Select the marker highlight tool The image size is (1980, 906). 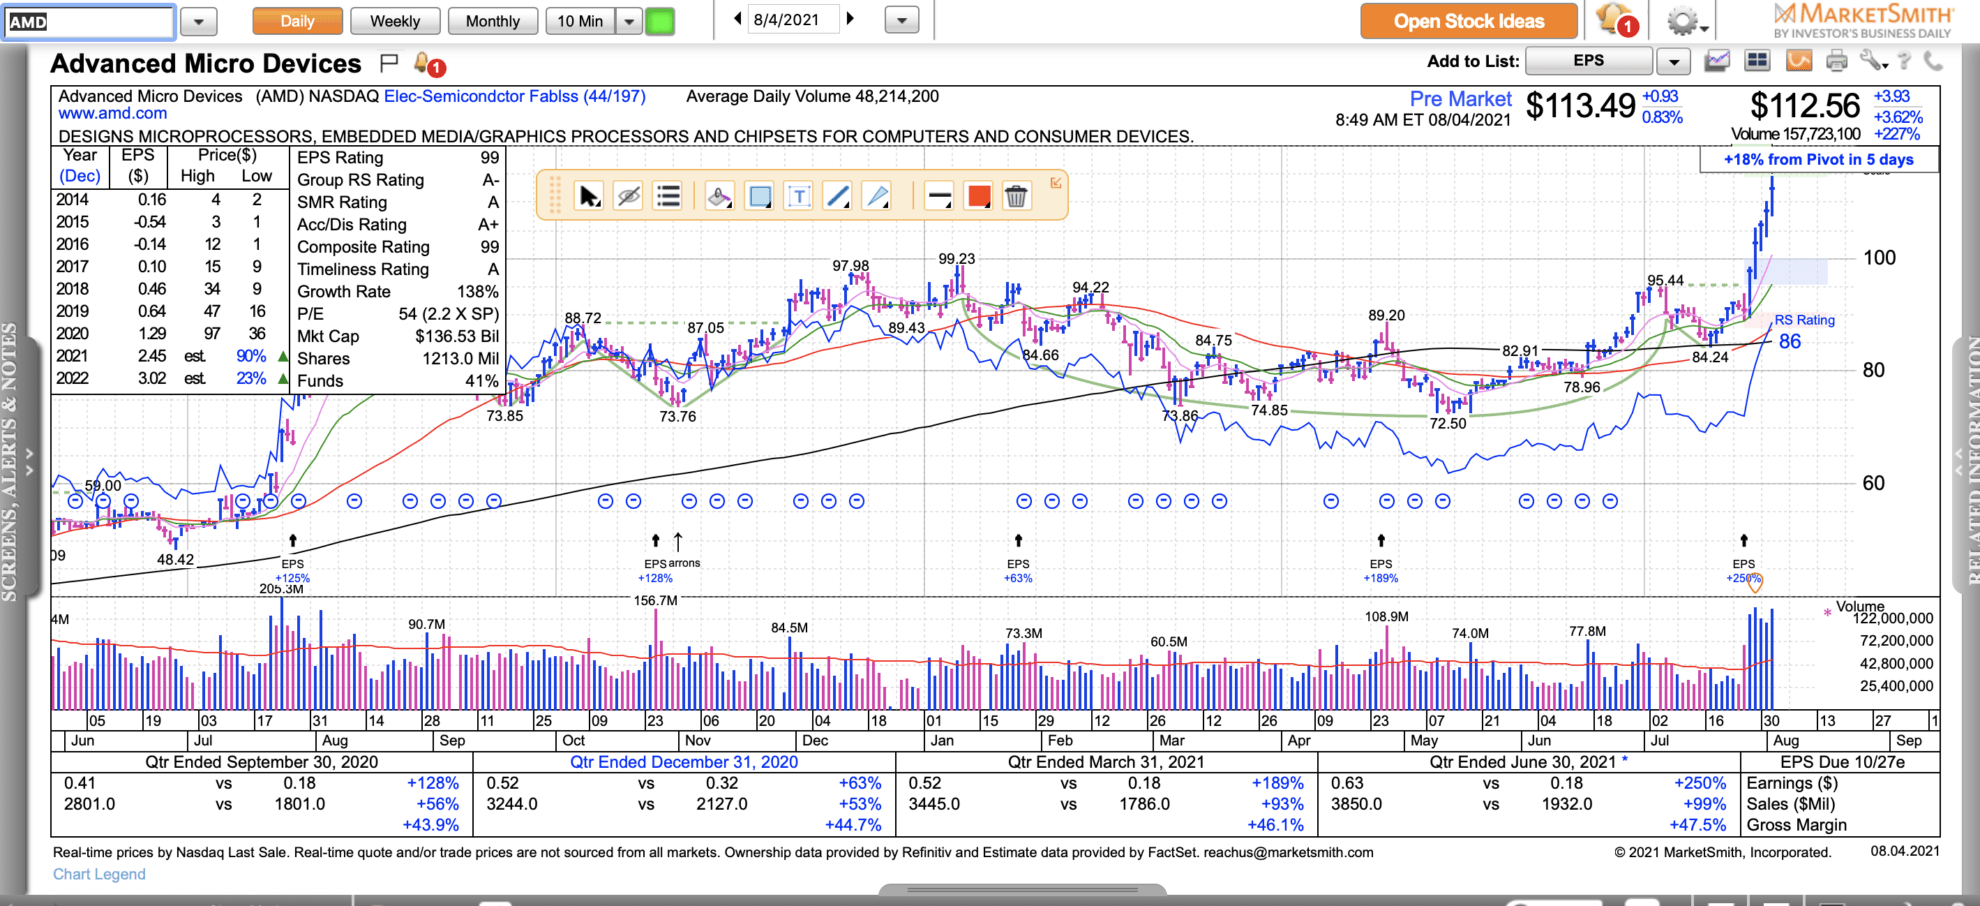pos(719,196)
